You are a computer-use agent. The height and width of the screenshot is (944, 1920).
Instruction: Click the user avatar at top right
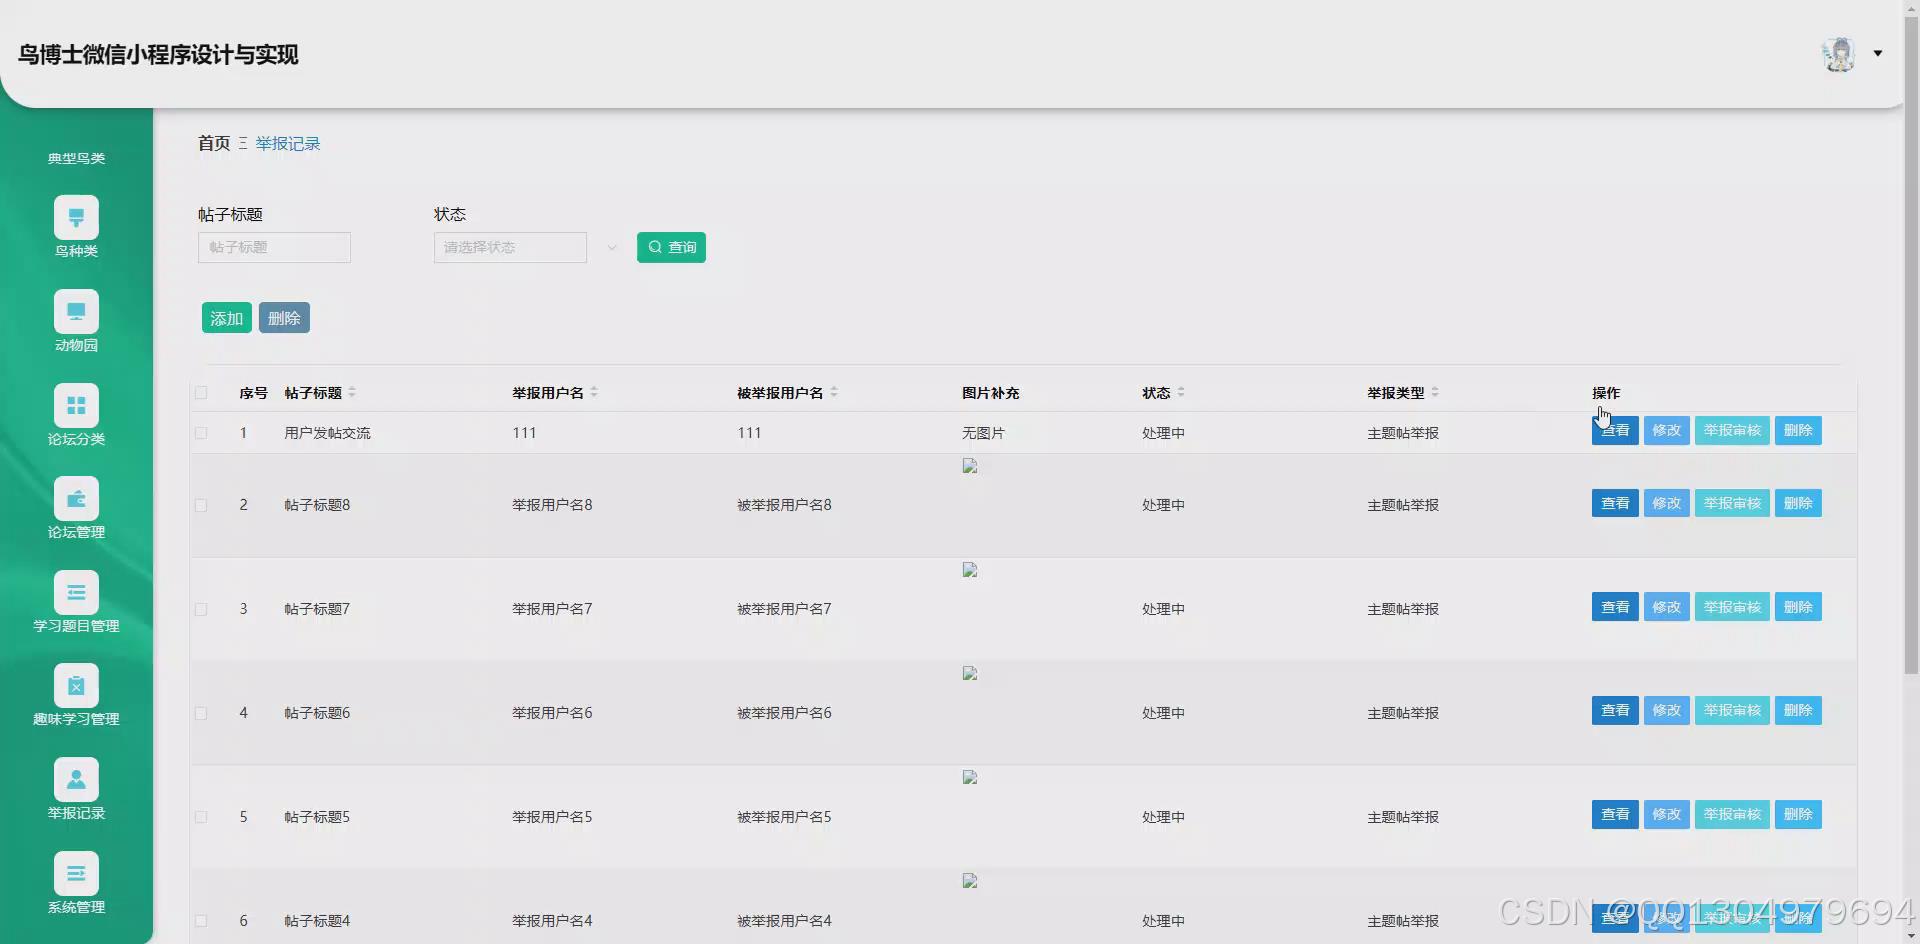[x=1838, y=54]
